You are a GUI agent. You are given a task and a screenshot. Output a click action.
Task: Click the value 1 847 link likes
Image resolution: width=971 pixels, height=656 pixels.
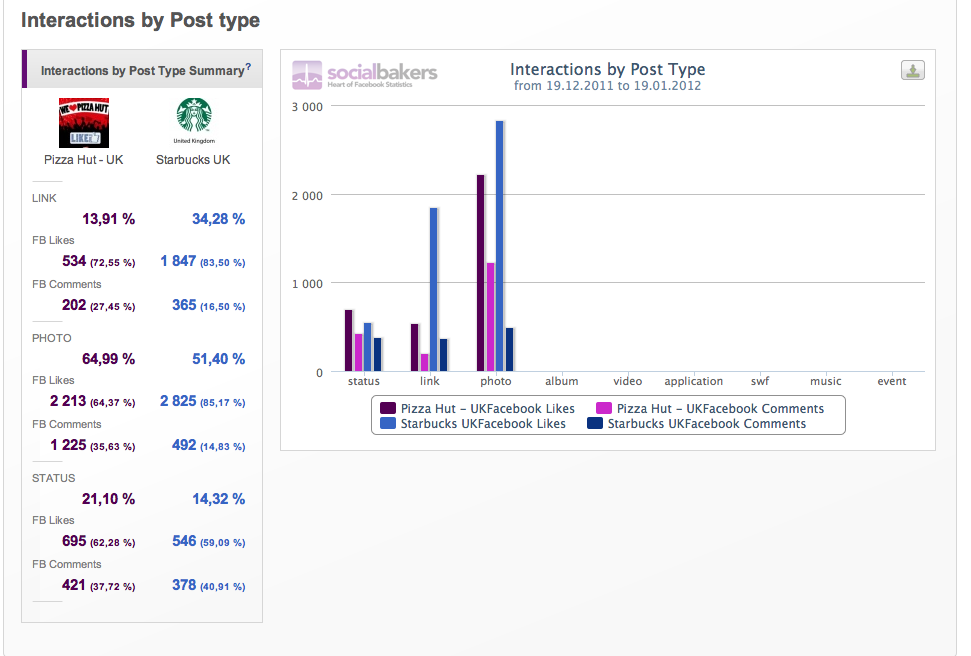tap(178, 261)
